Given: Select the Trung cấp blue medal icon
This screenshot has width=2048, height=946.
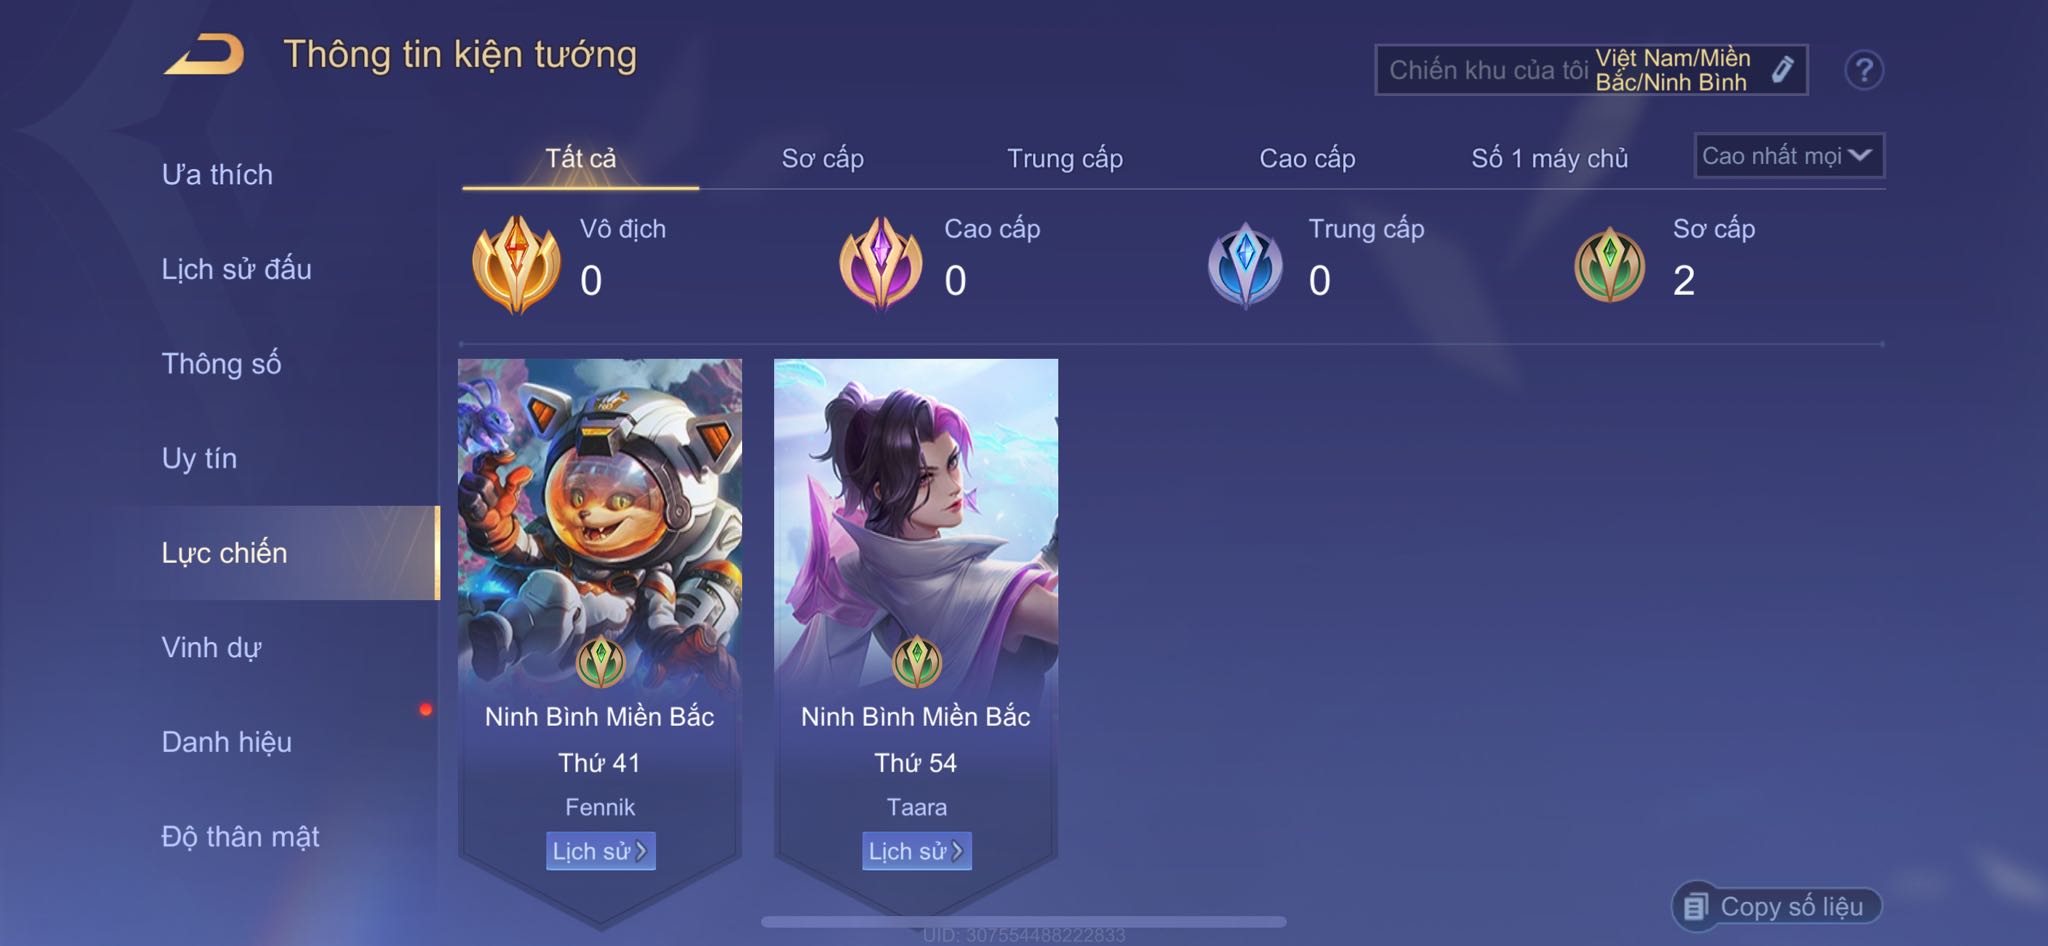Looking at the screenshot, I should tap(1245, 265).
